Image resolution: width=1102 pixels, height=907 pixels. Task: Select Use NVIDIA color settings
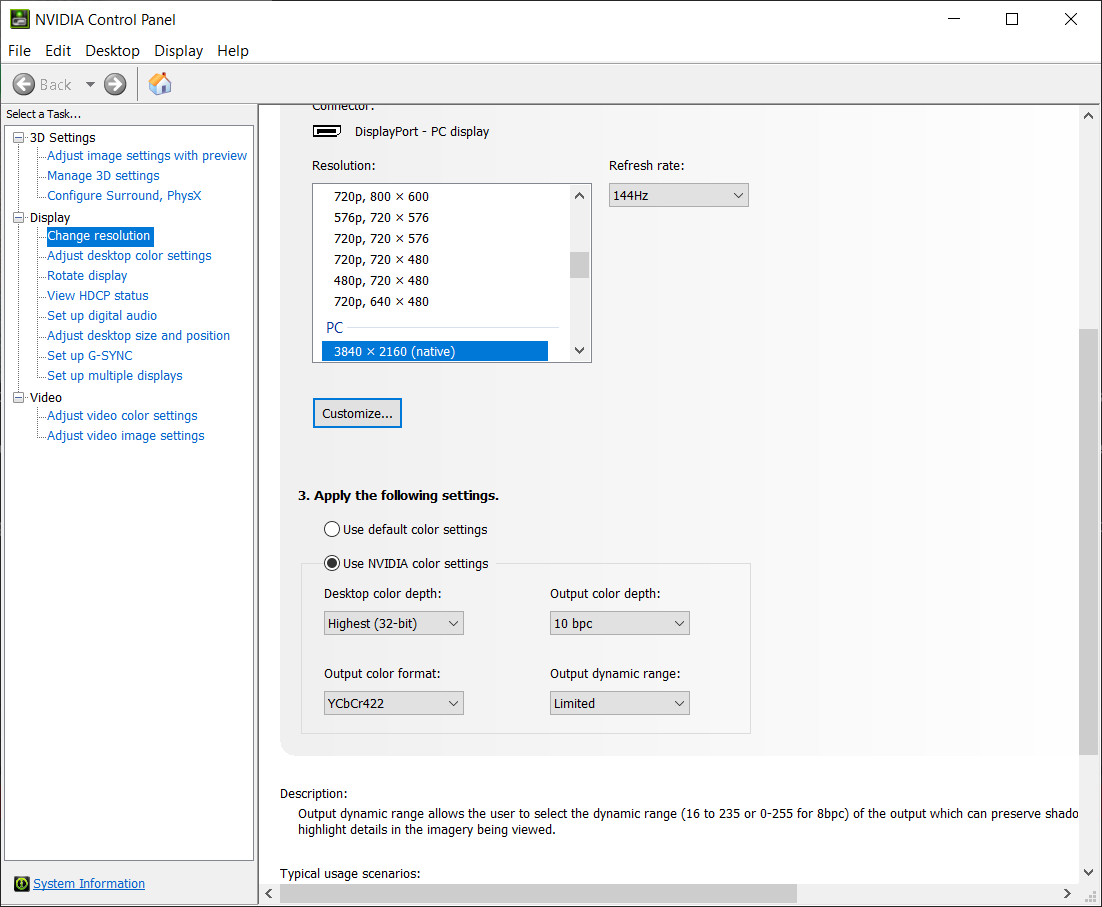(x=332, y=563)
